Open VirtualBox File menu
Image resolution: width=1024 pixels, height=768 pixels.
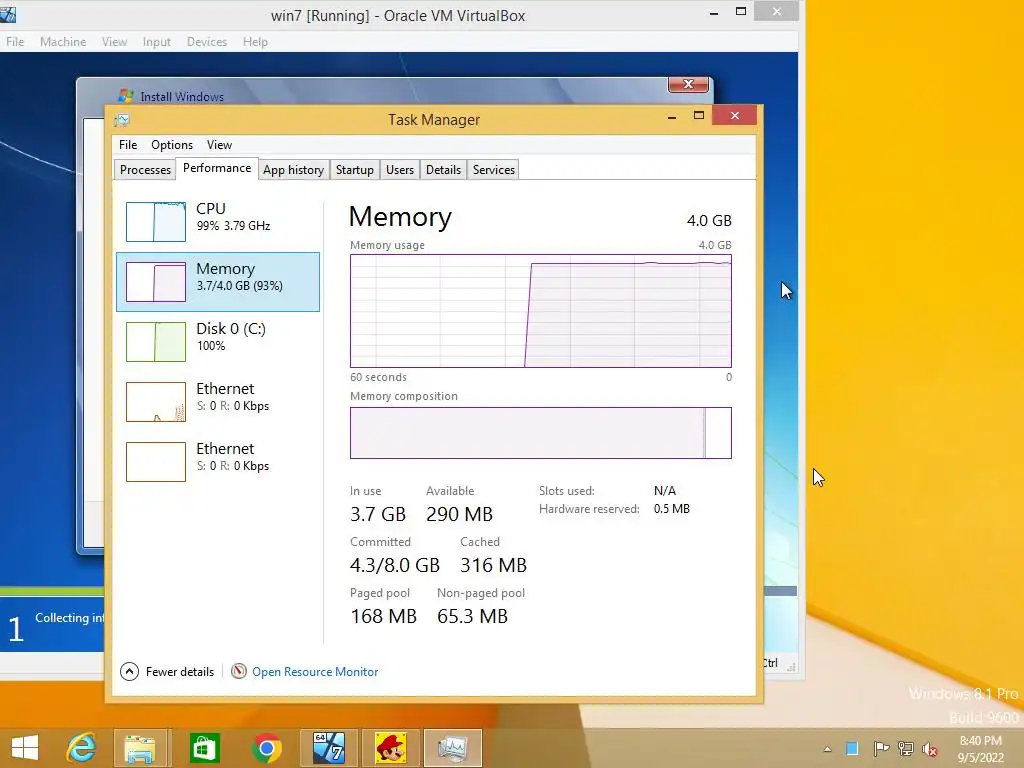15,42
